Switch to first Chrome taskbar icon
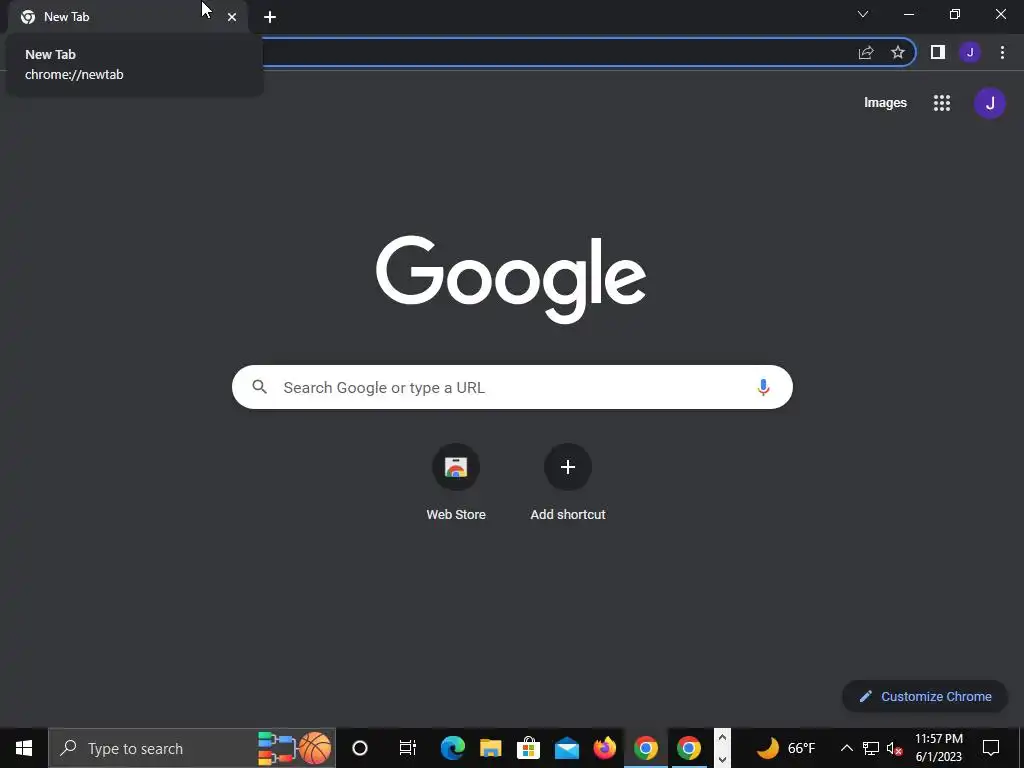This screenshot has width=1024, height=768. [646, 748]
